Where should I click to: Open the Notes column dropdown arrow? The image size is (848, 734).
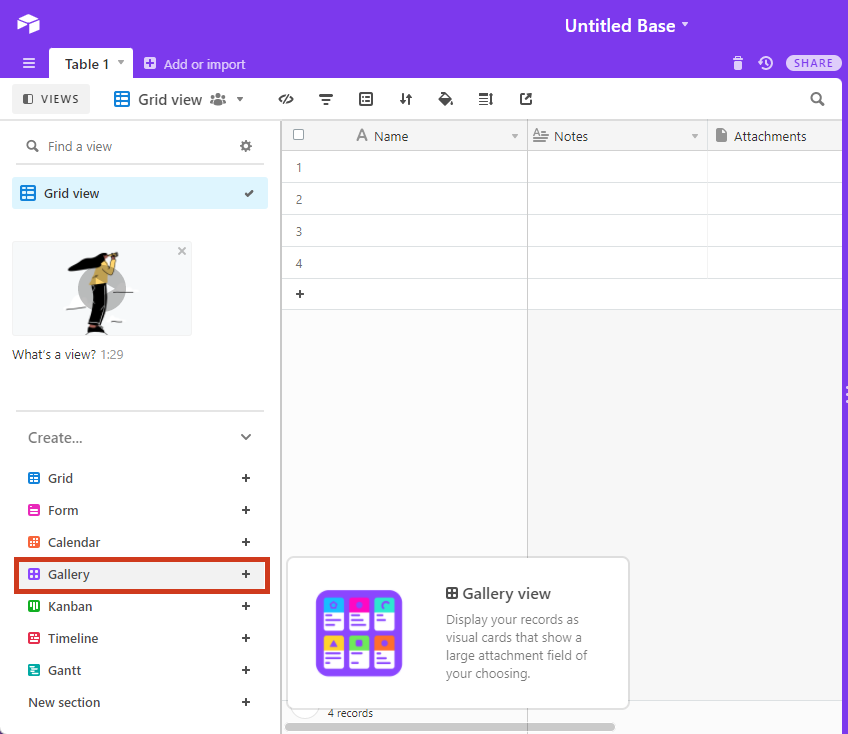[x=695, y=136]
